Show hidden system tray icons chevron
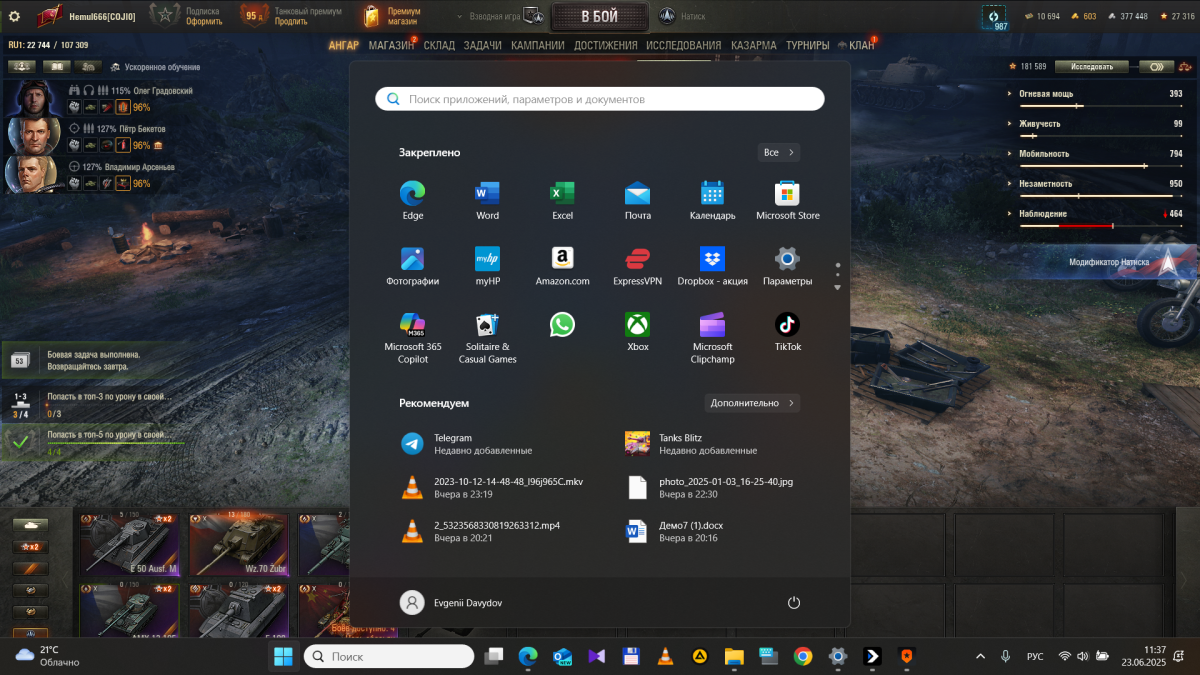This screenshot has width=1200, height=675. pyautogui.click(x=979, y=656)
